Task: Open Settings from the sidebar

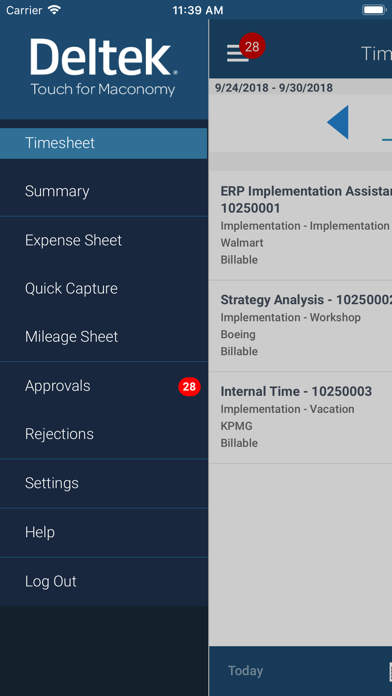Action: coord(103,483)
